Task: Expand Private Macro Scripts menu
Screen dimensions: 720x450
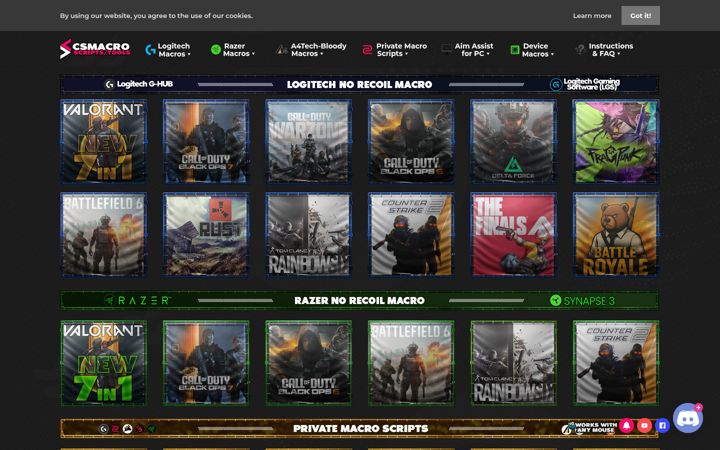Action: [x=394, y=50]
